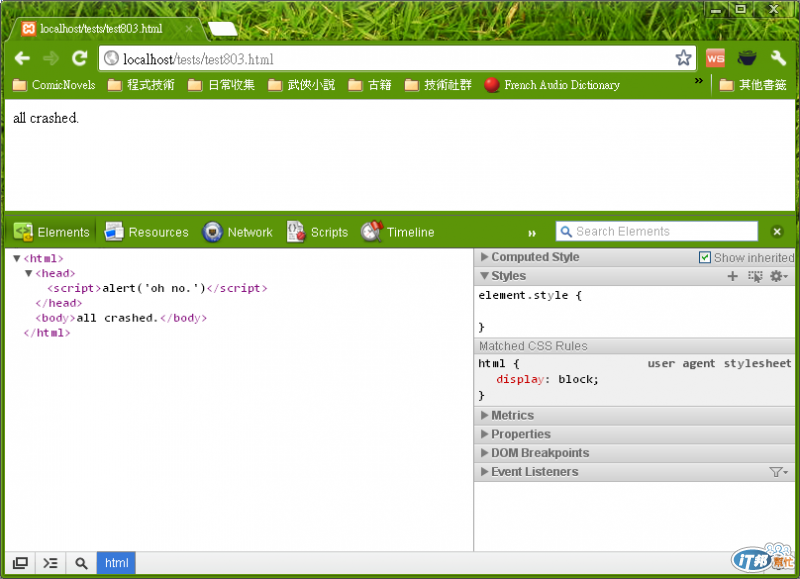Switch to the Elements panel
800x579 pixels.
pyautogui.click(x=51, y=232)
